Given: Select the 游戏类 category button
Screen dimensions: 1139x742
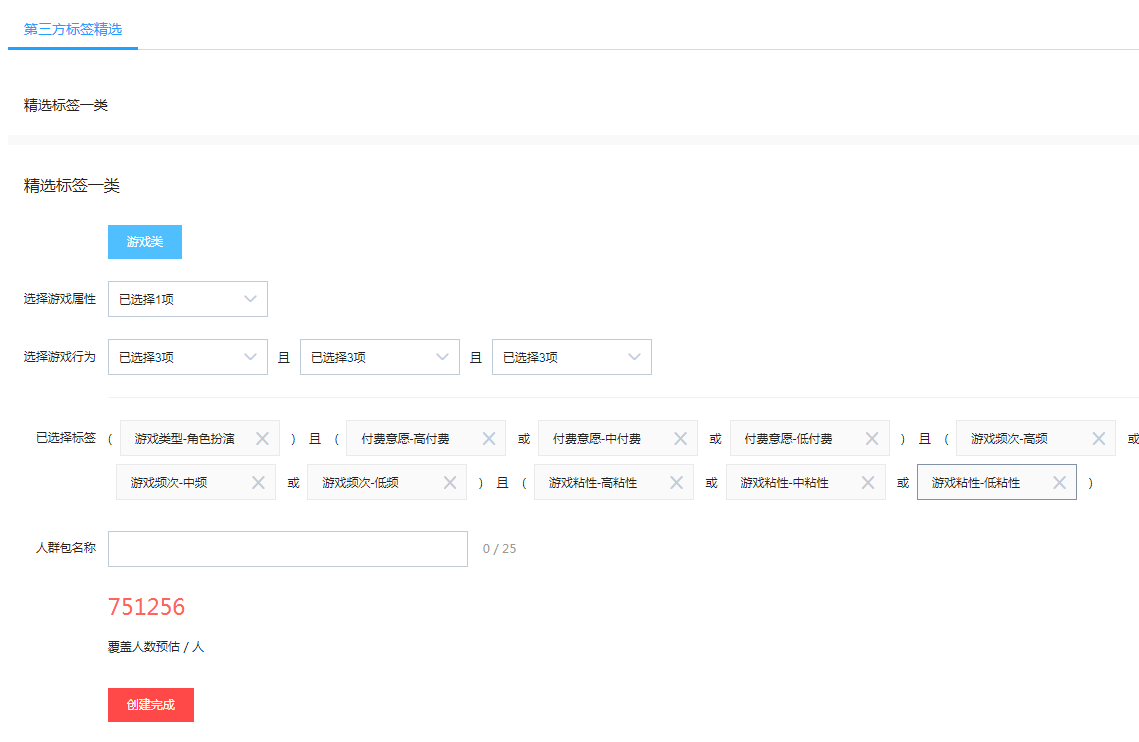Looking at the screenshot, I should click(x=145, y=242).
